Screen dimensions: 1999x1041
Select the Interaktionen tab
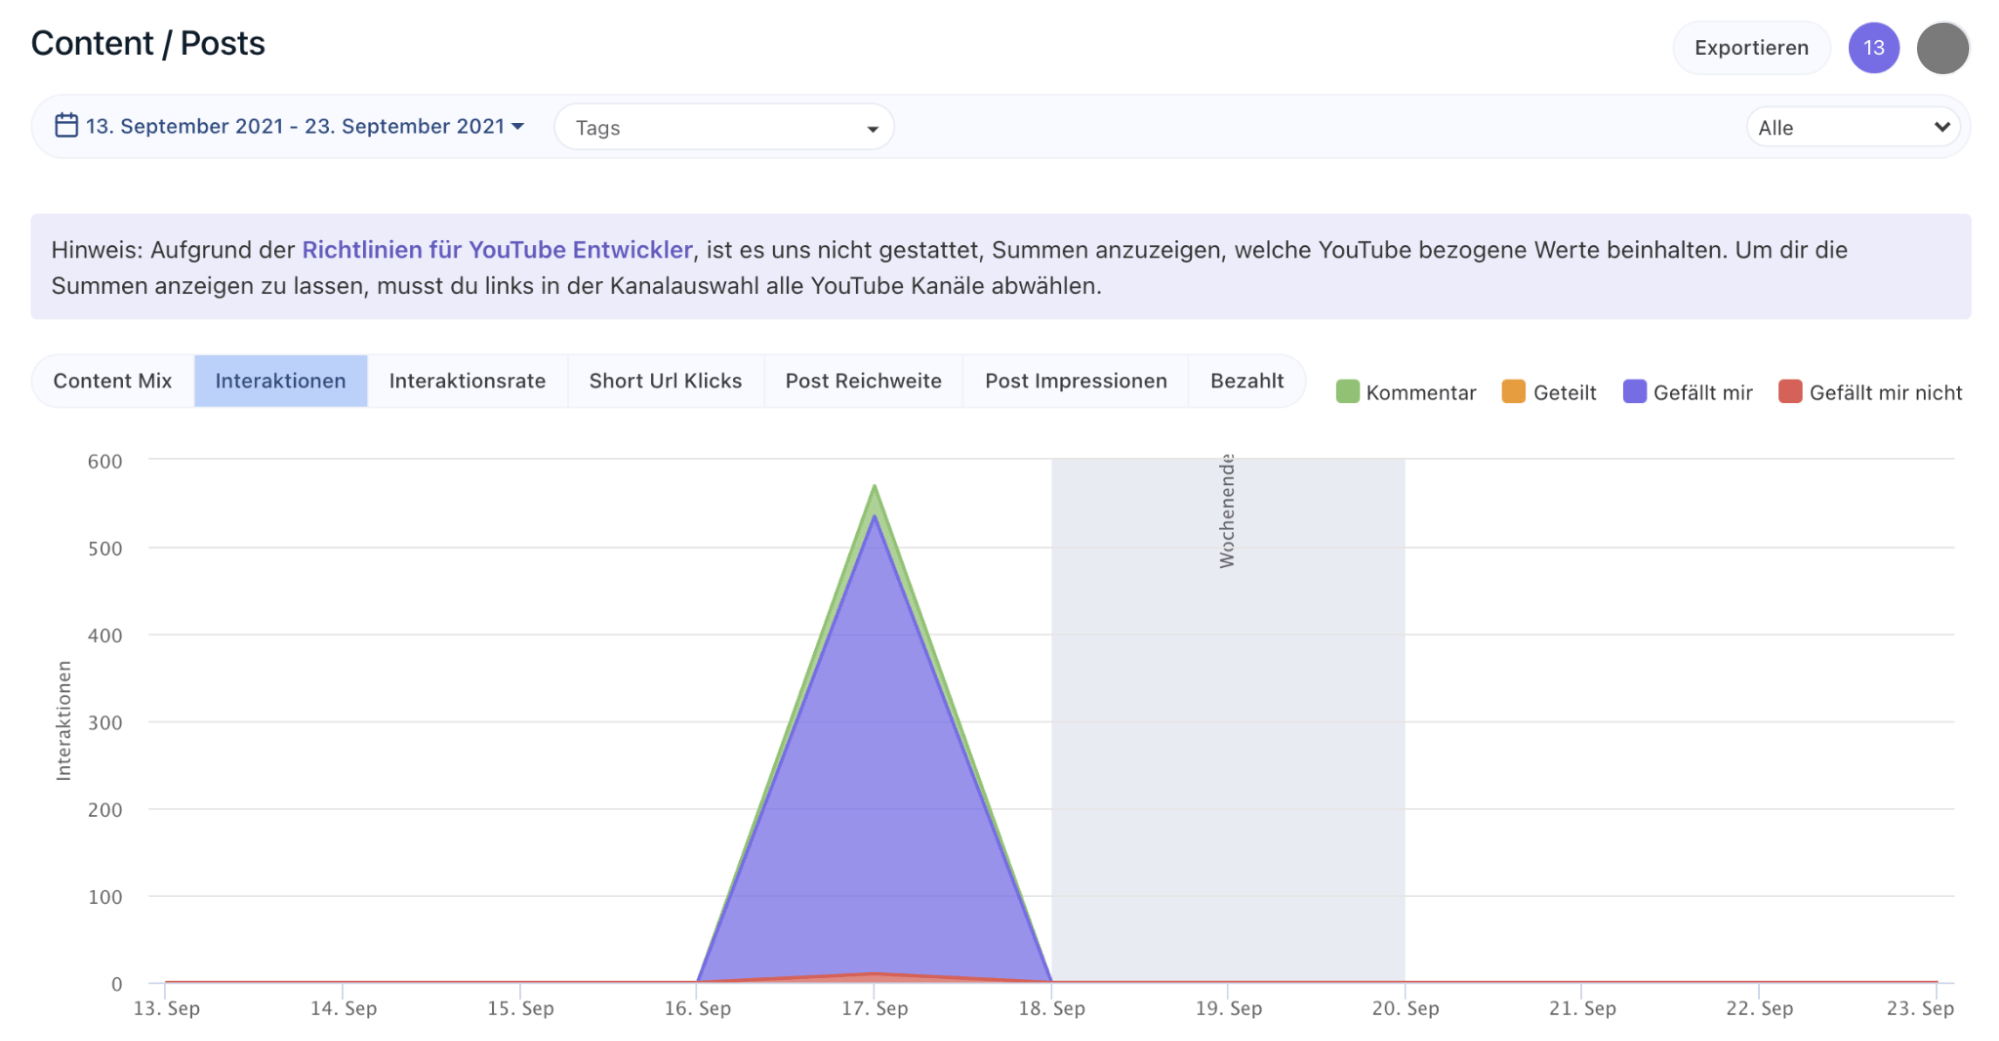(x=281, y=381)
